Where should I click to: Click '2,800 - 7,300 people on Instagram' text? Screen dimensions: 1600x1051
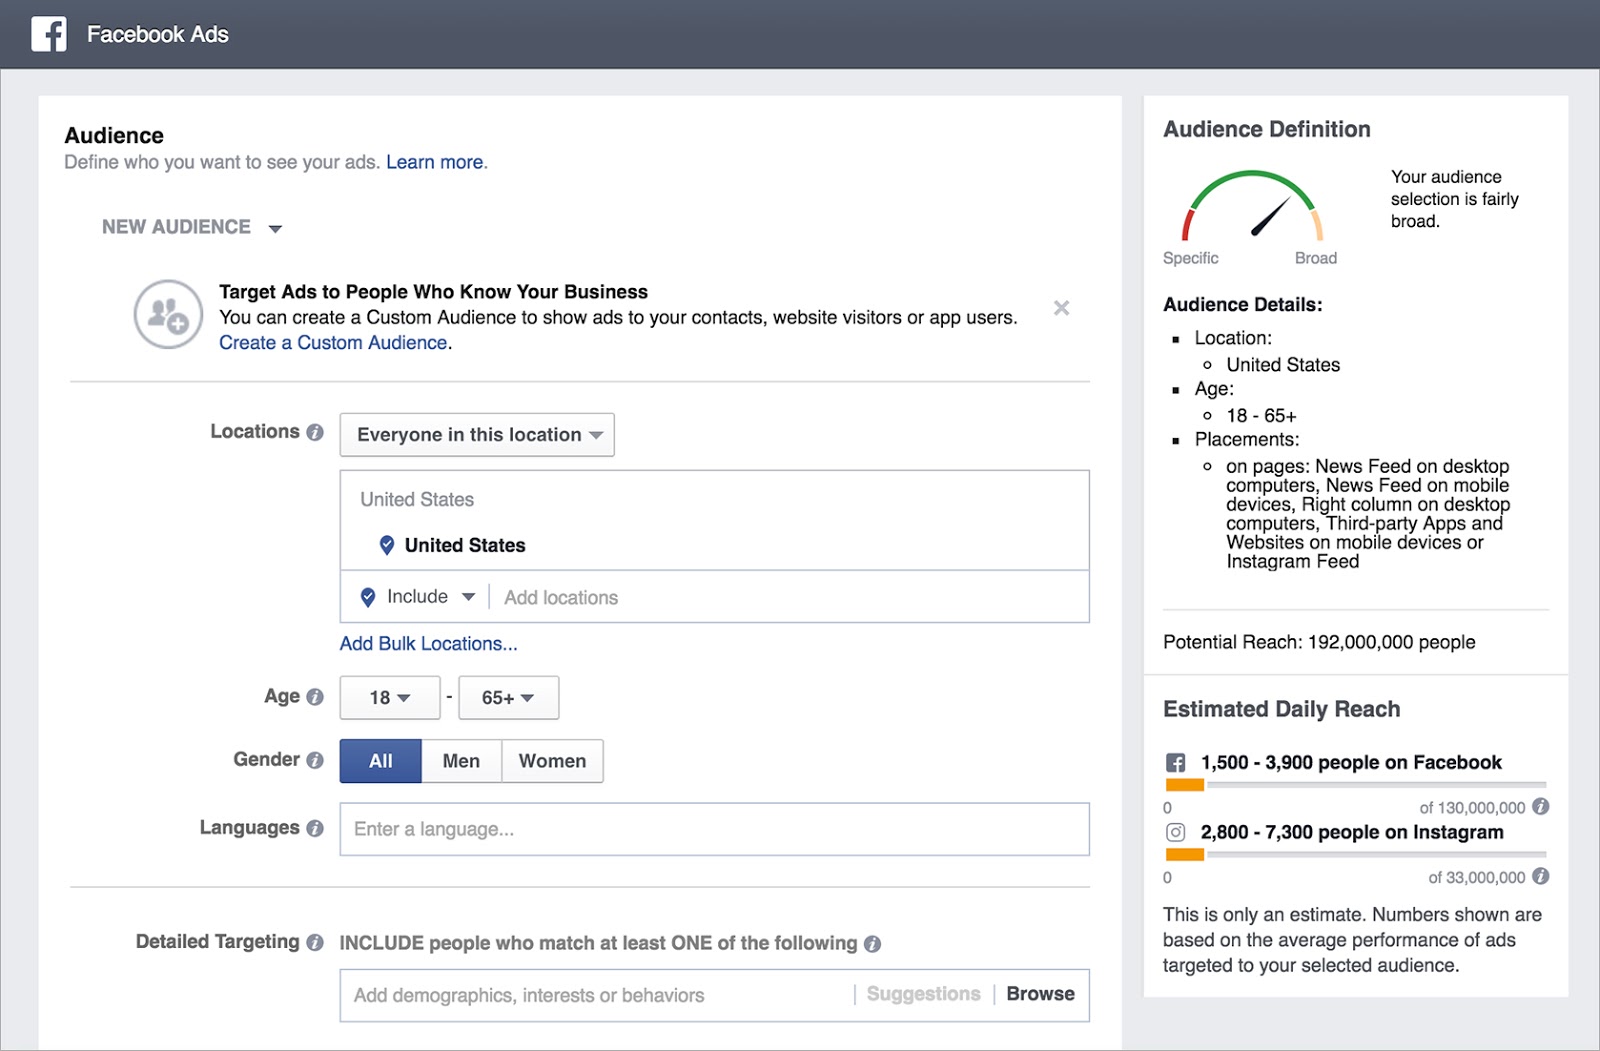click(1352, 832)
